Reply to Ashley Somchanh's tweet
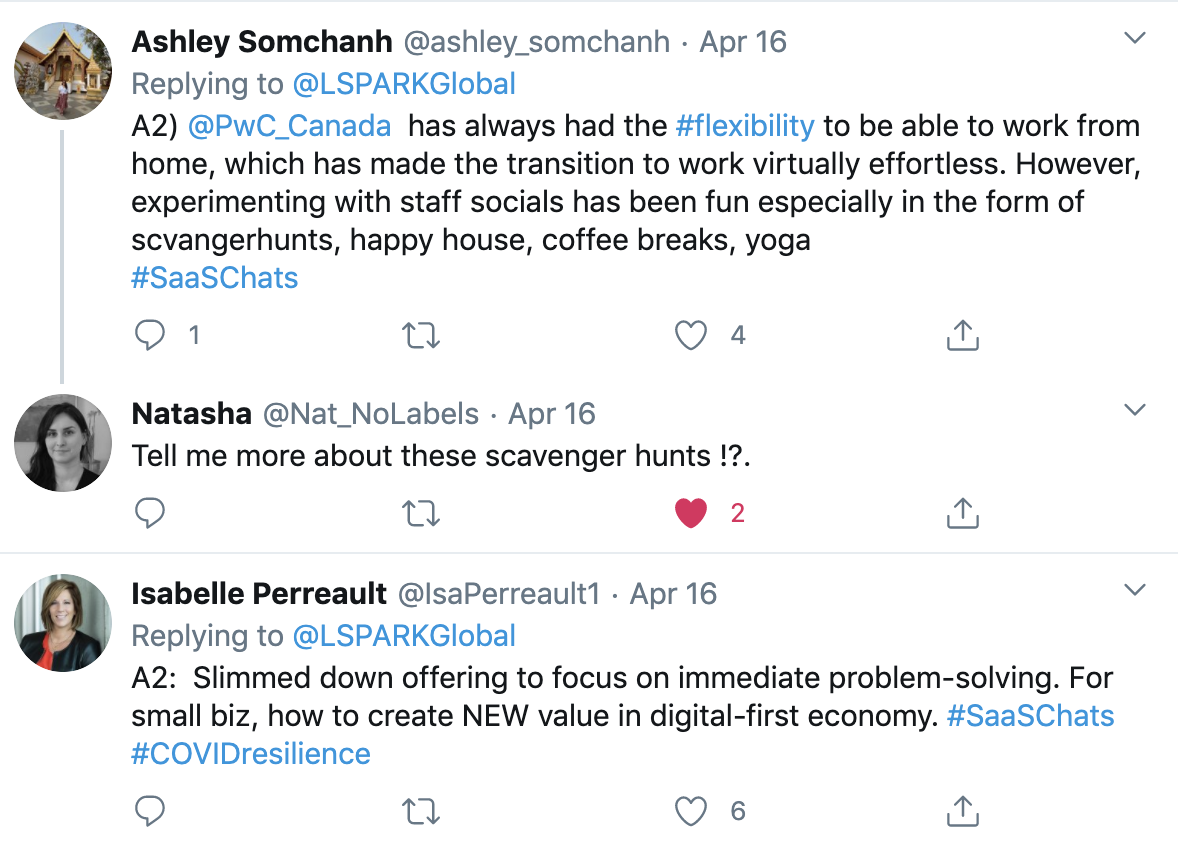This screenshot has width=1178, height=848. [x=150, y=335]
